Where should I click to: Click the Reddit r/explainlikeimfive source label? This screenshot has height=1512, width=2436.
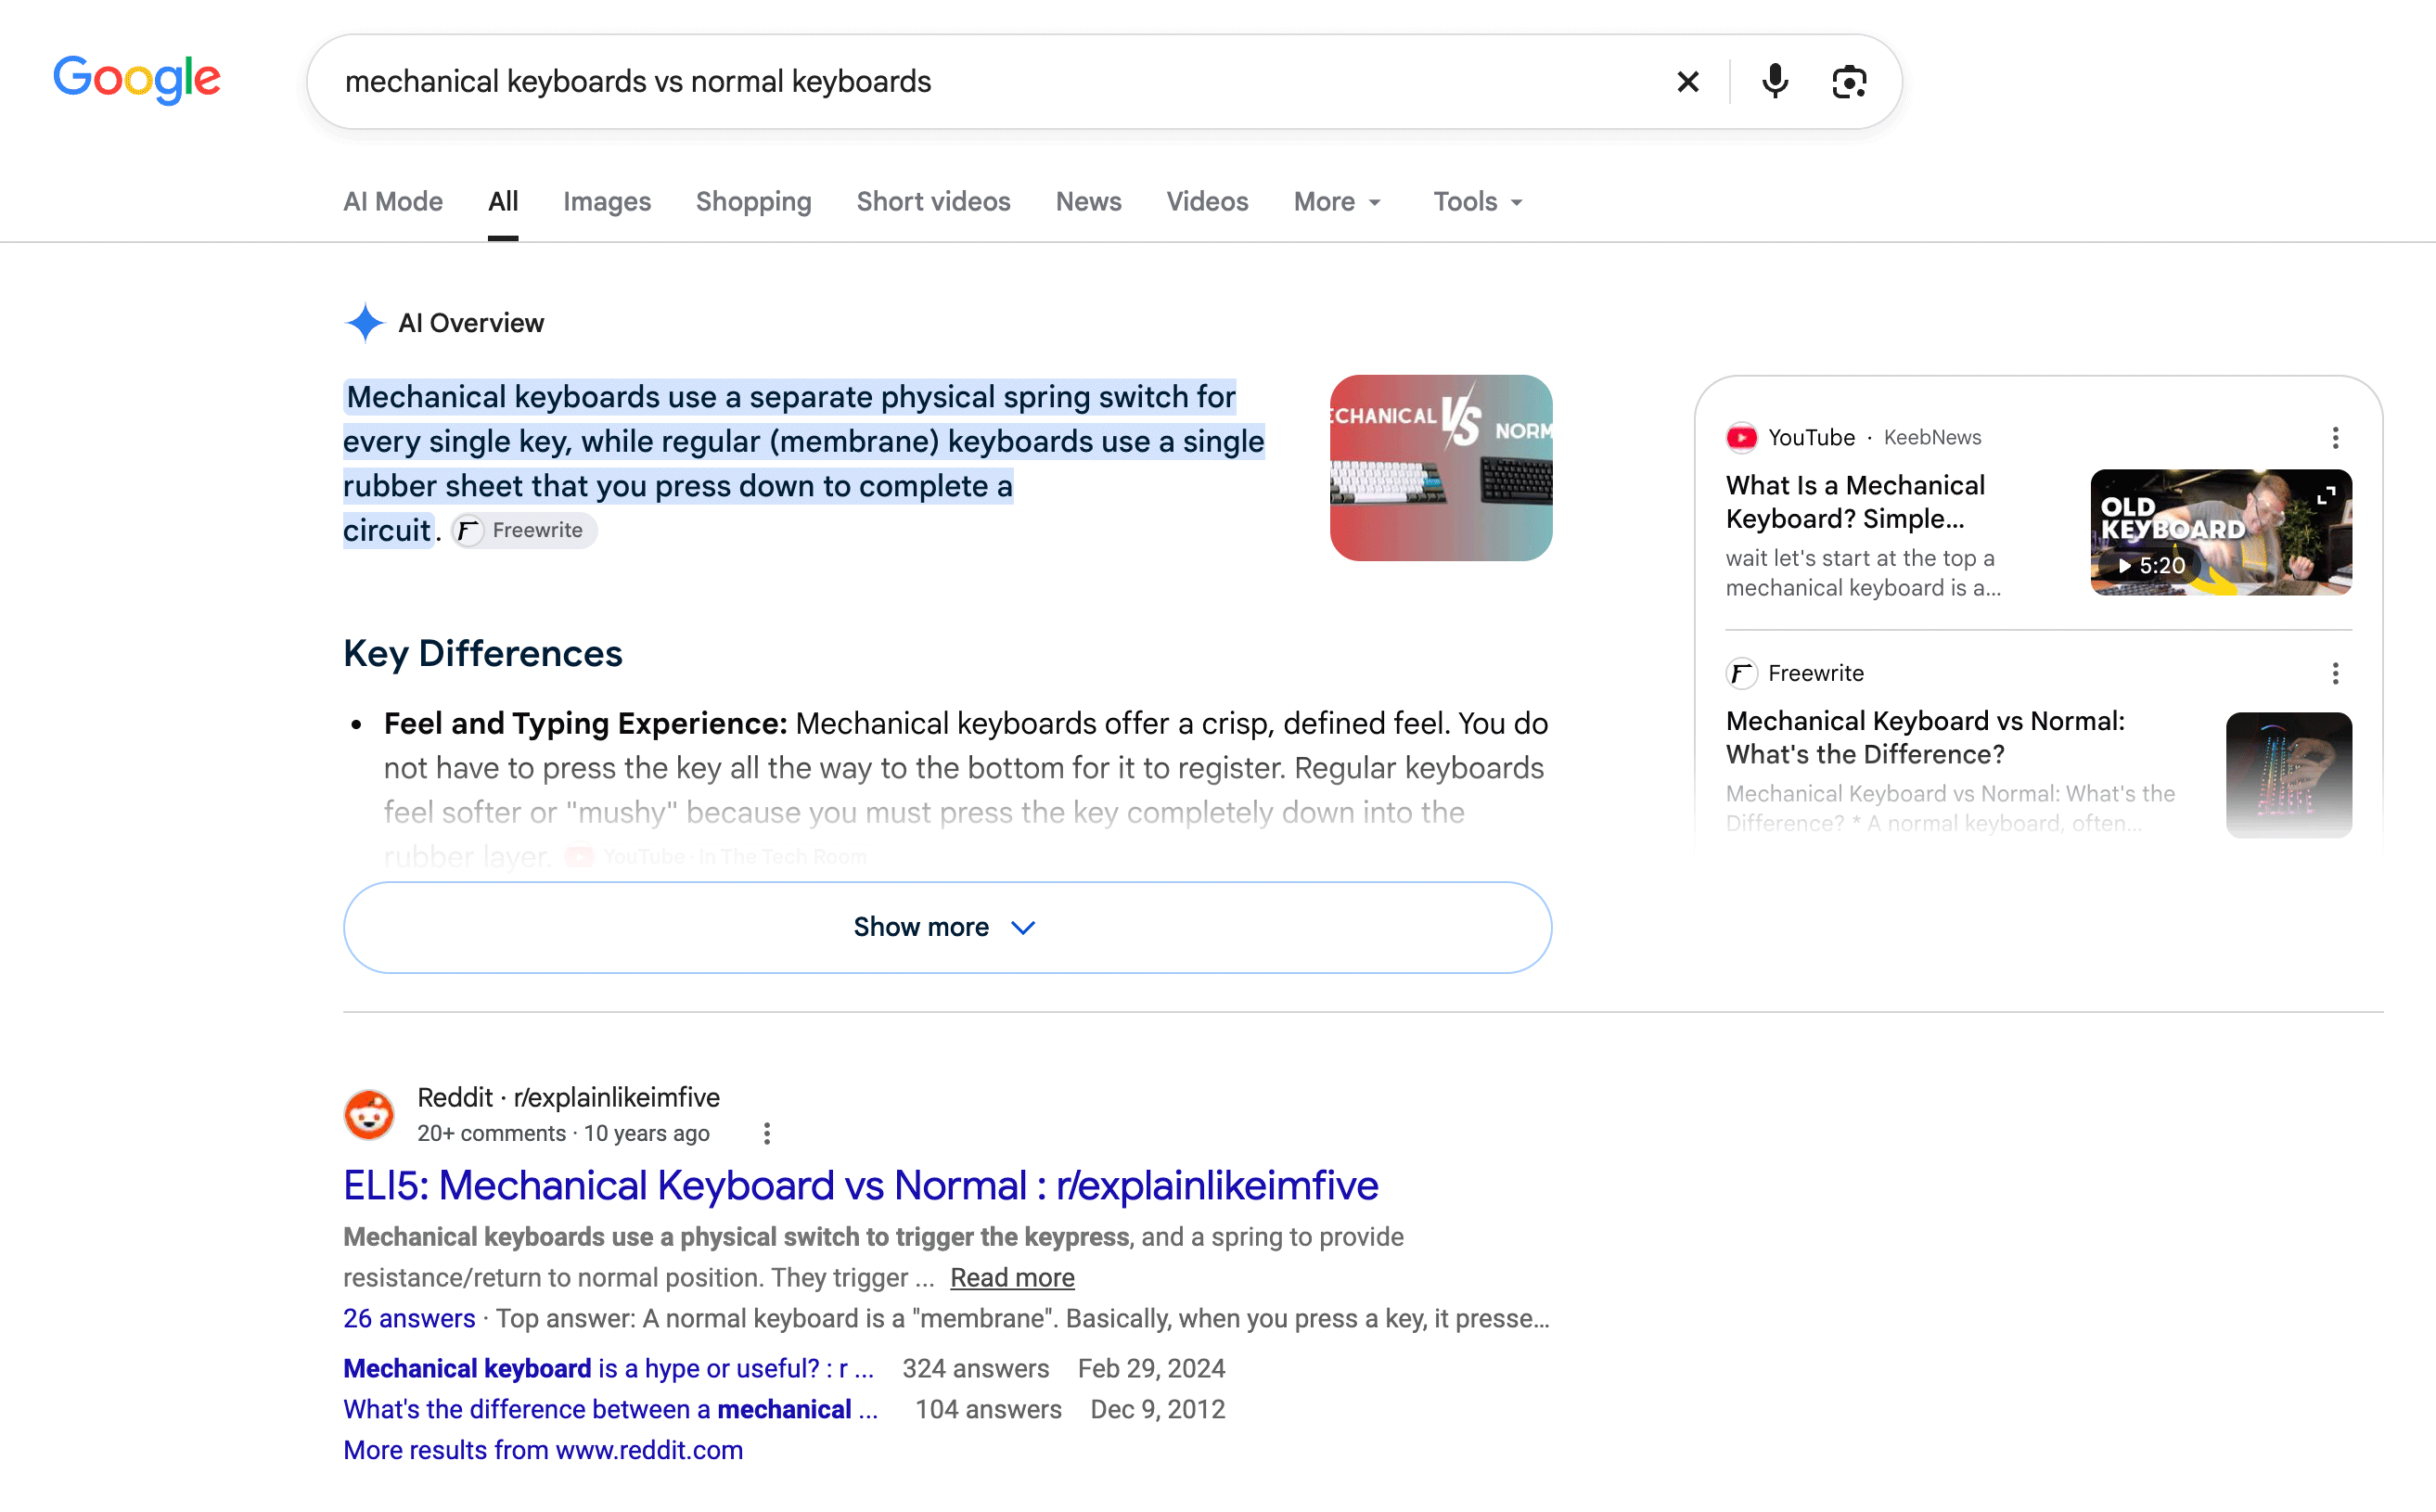[x=568, y=1097]
